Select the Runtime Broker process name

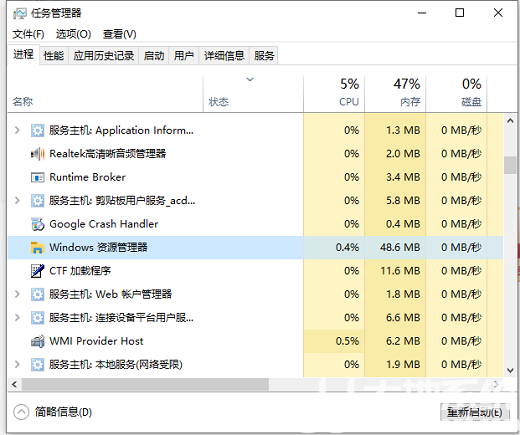tap(87, 177)
